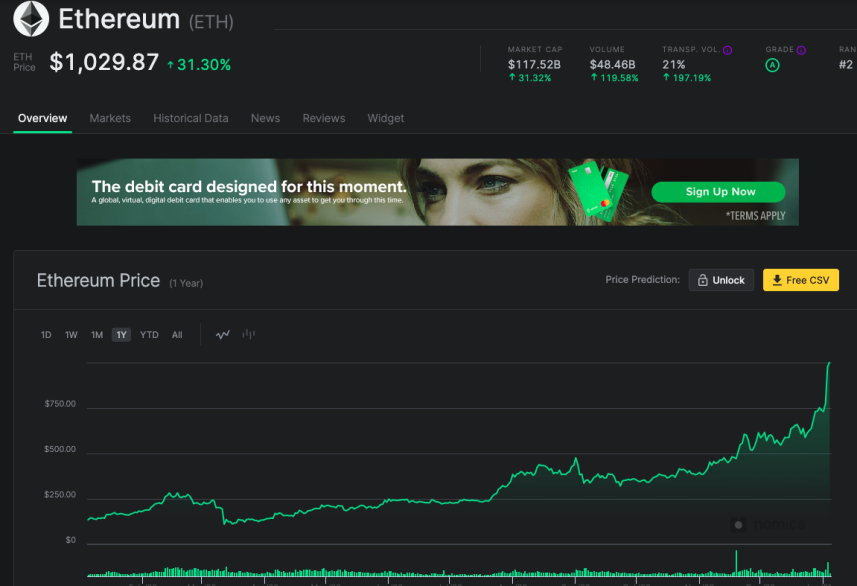This screenshot has width=857, height=586.
Task: Click the grade A circle badge
Action: click(772, 66)
